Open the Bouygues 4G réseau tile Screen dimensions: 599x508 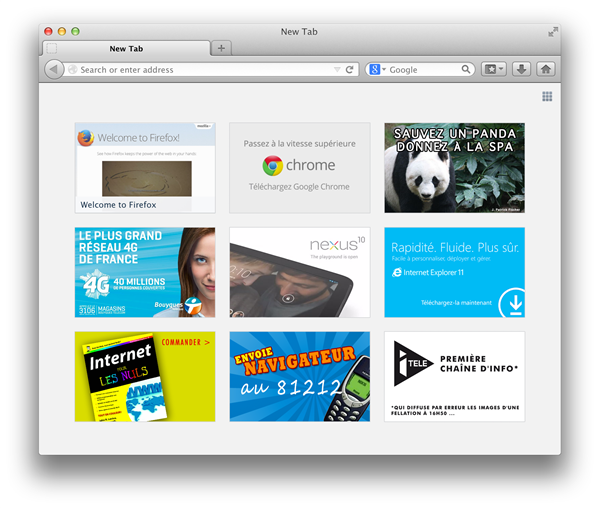[x=145, y=272]
